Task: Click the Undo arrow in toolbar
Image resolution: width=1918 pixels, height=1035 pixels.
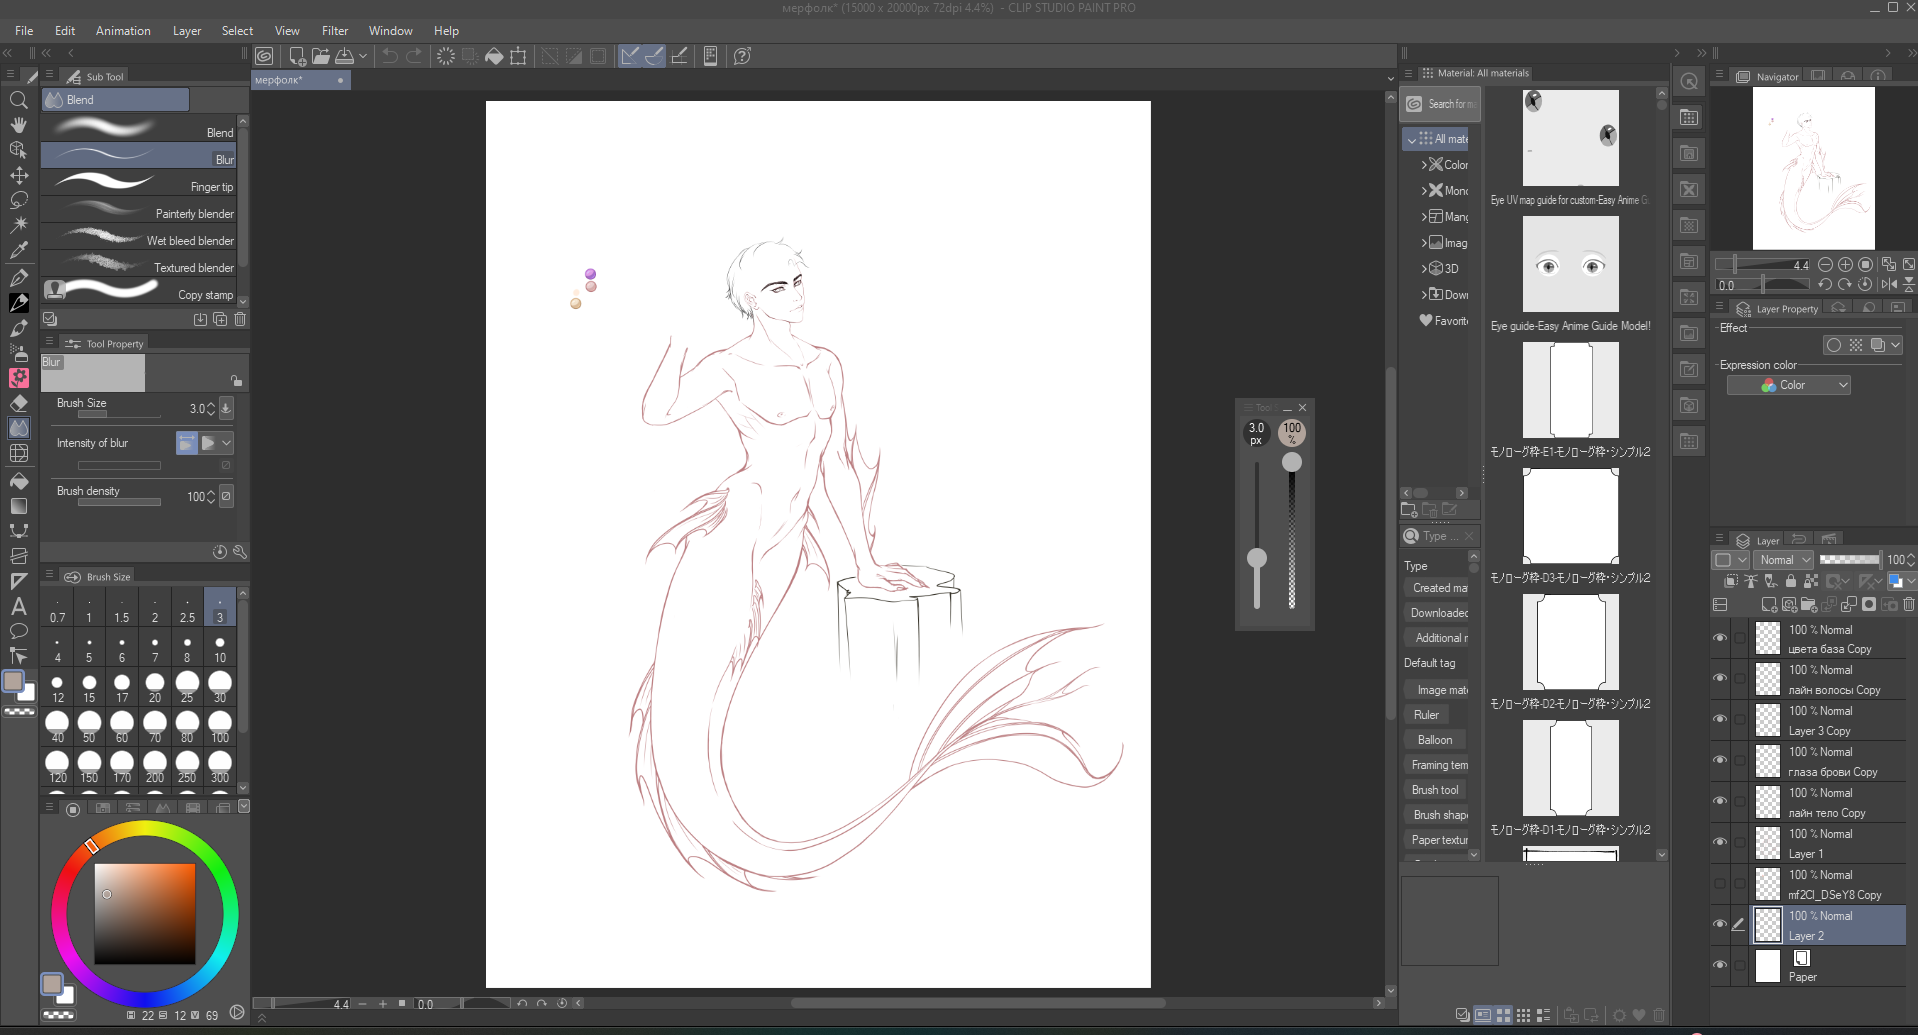Action: [x=390, y=56]
